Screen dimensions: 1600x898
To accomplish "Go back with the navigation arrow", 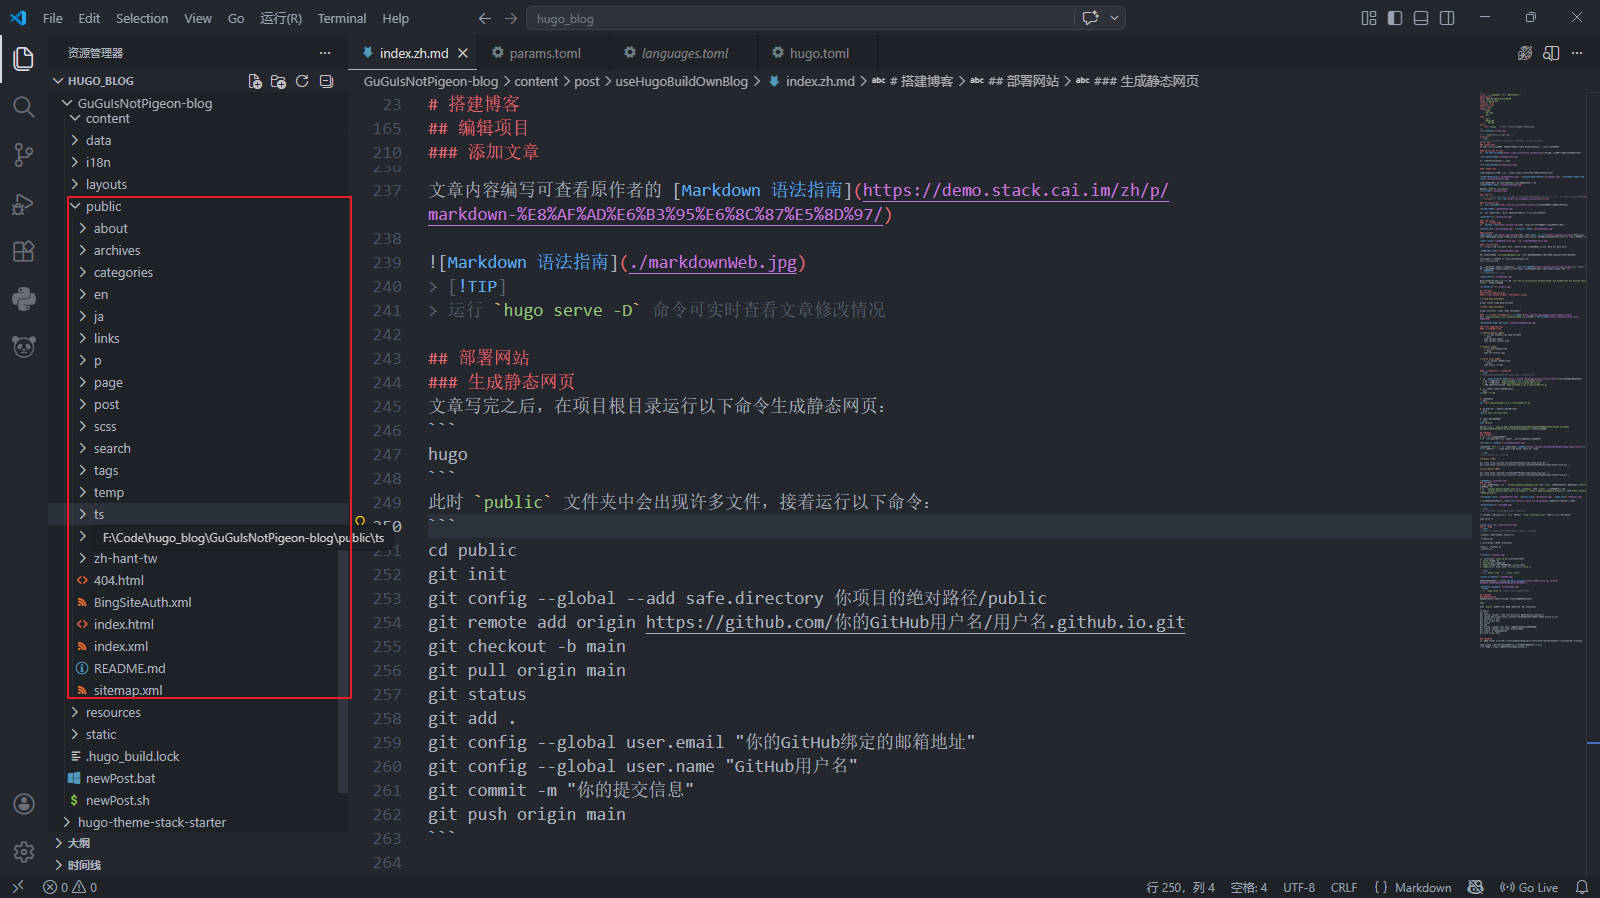I will point(485,18).
